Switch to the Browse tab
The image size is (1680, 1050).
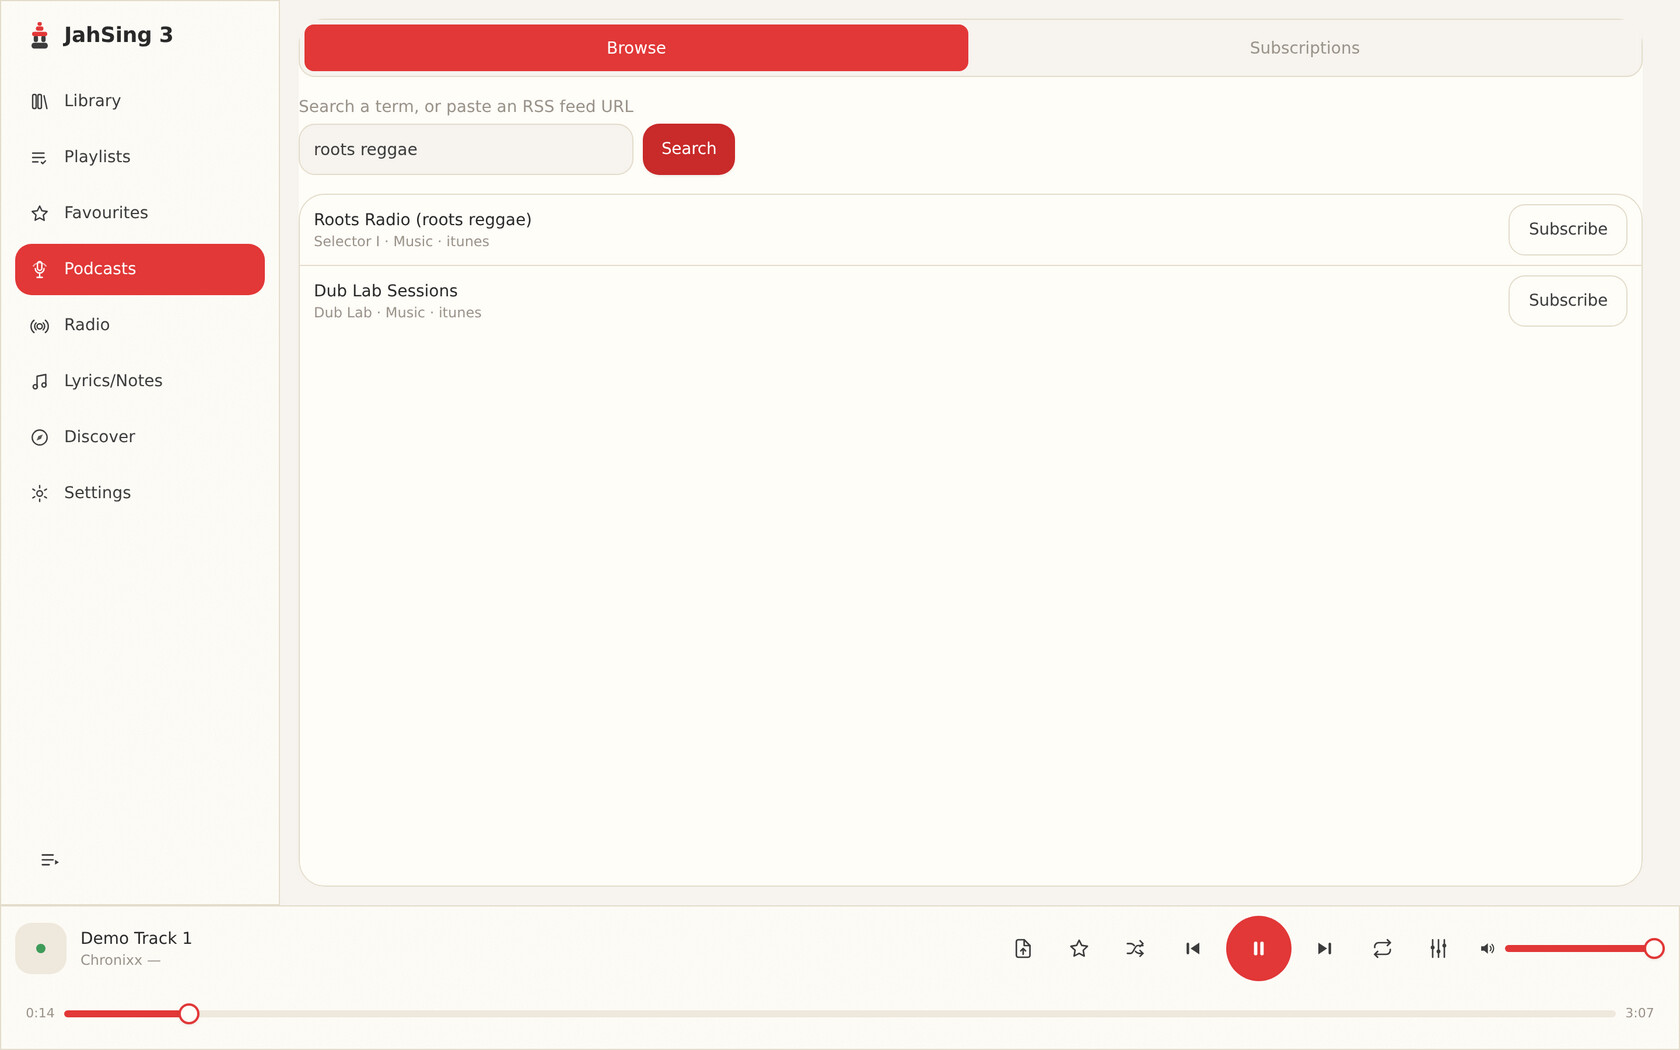636,48
